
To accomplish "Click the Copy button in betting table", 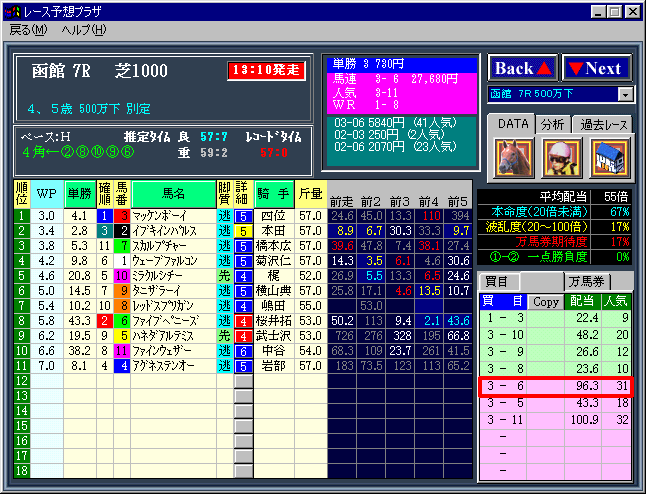I will pos(546,300).
